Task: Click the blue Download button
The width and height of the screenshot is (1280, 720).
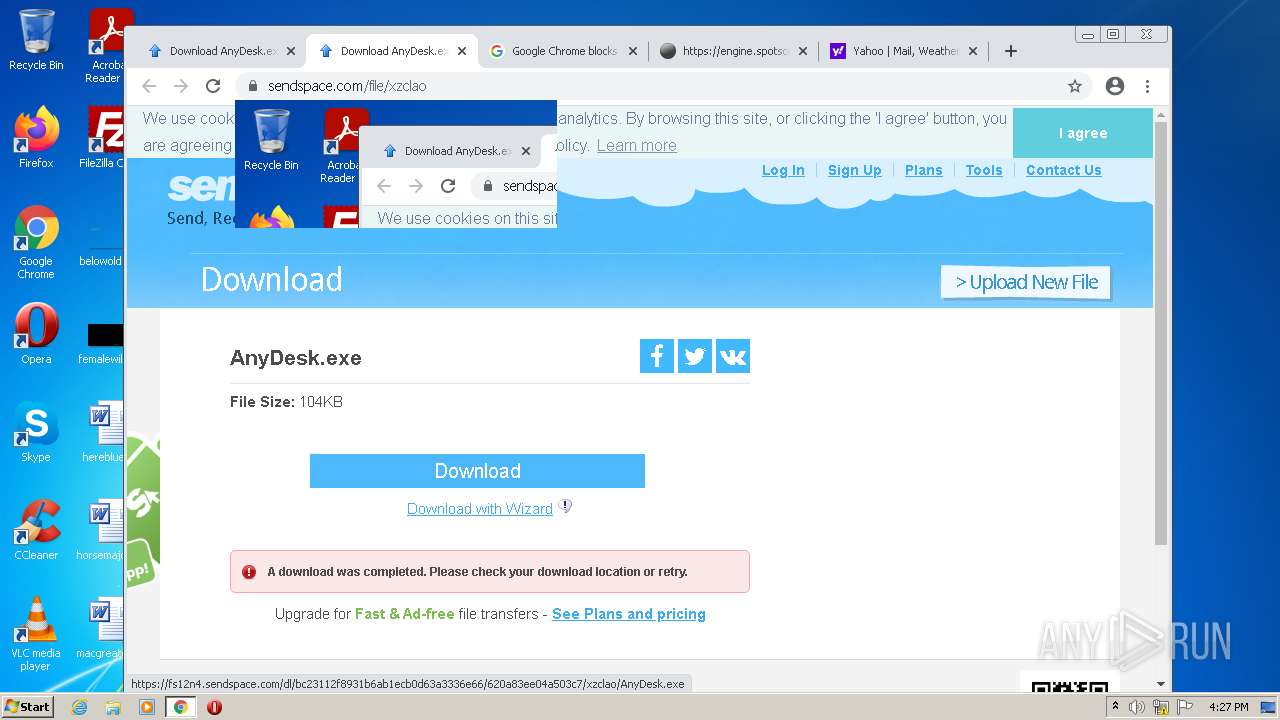Action: pos(477,471)
